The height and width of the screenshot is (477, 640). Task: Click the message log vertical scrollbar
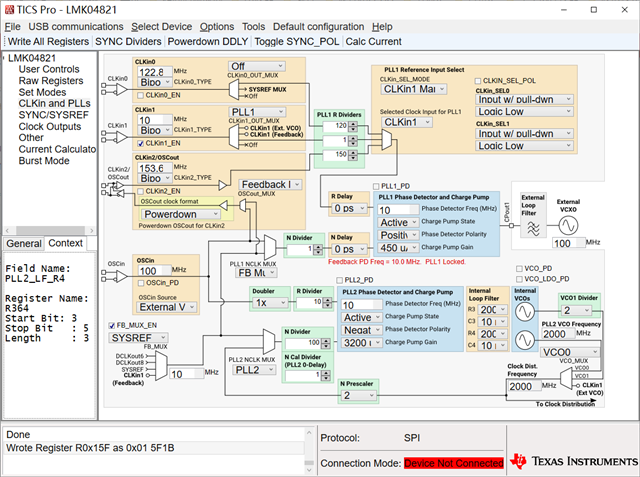click(x=309, y=450)
